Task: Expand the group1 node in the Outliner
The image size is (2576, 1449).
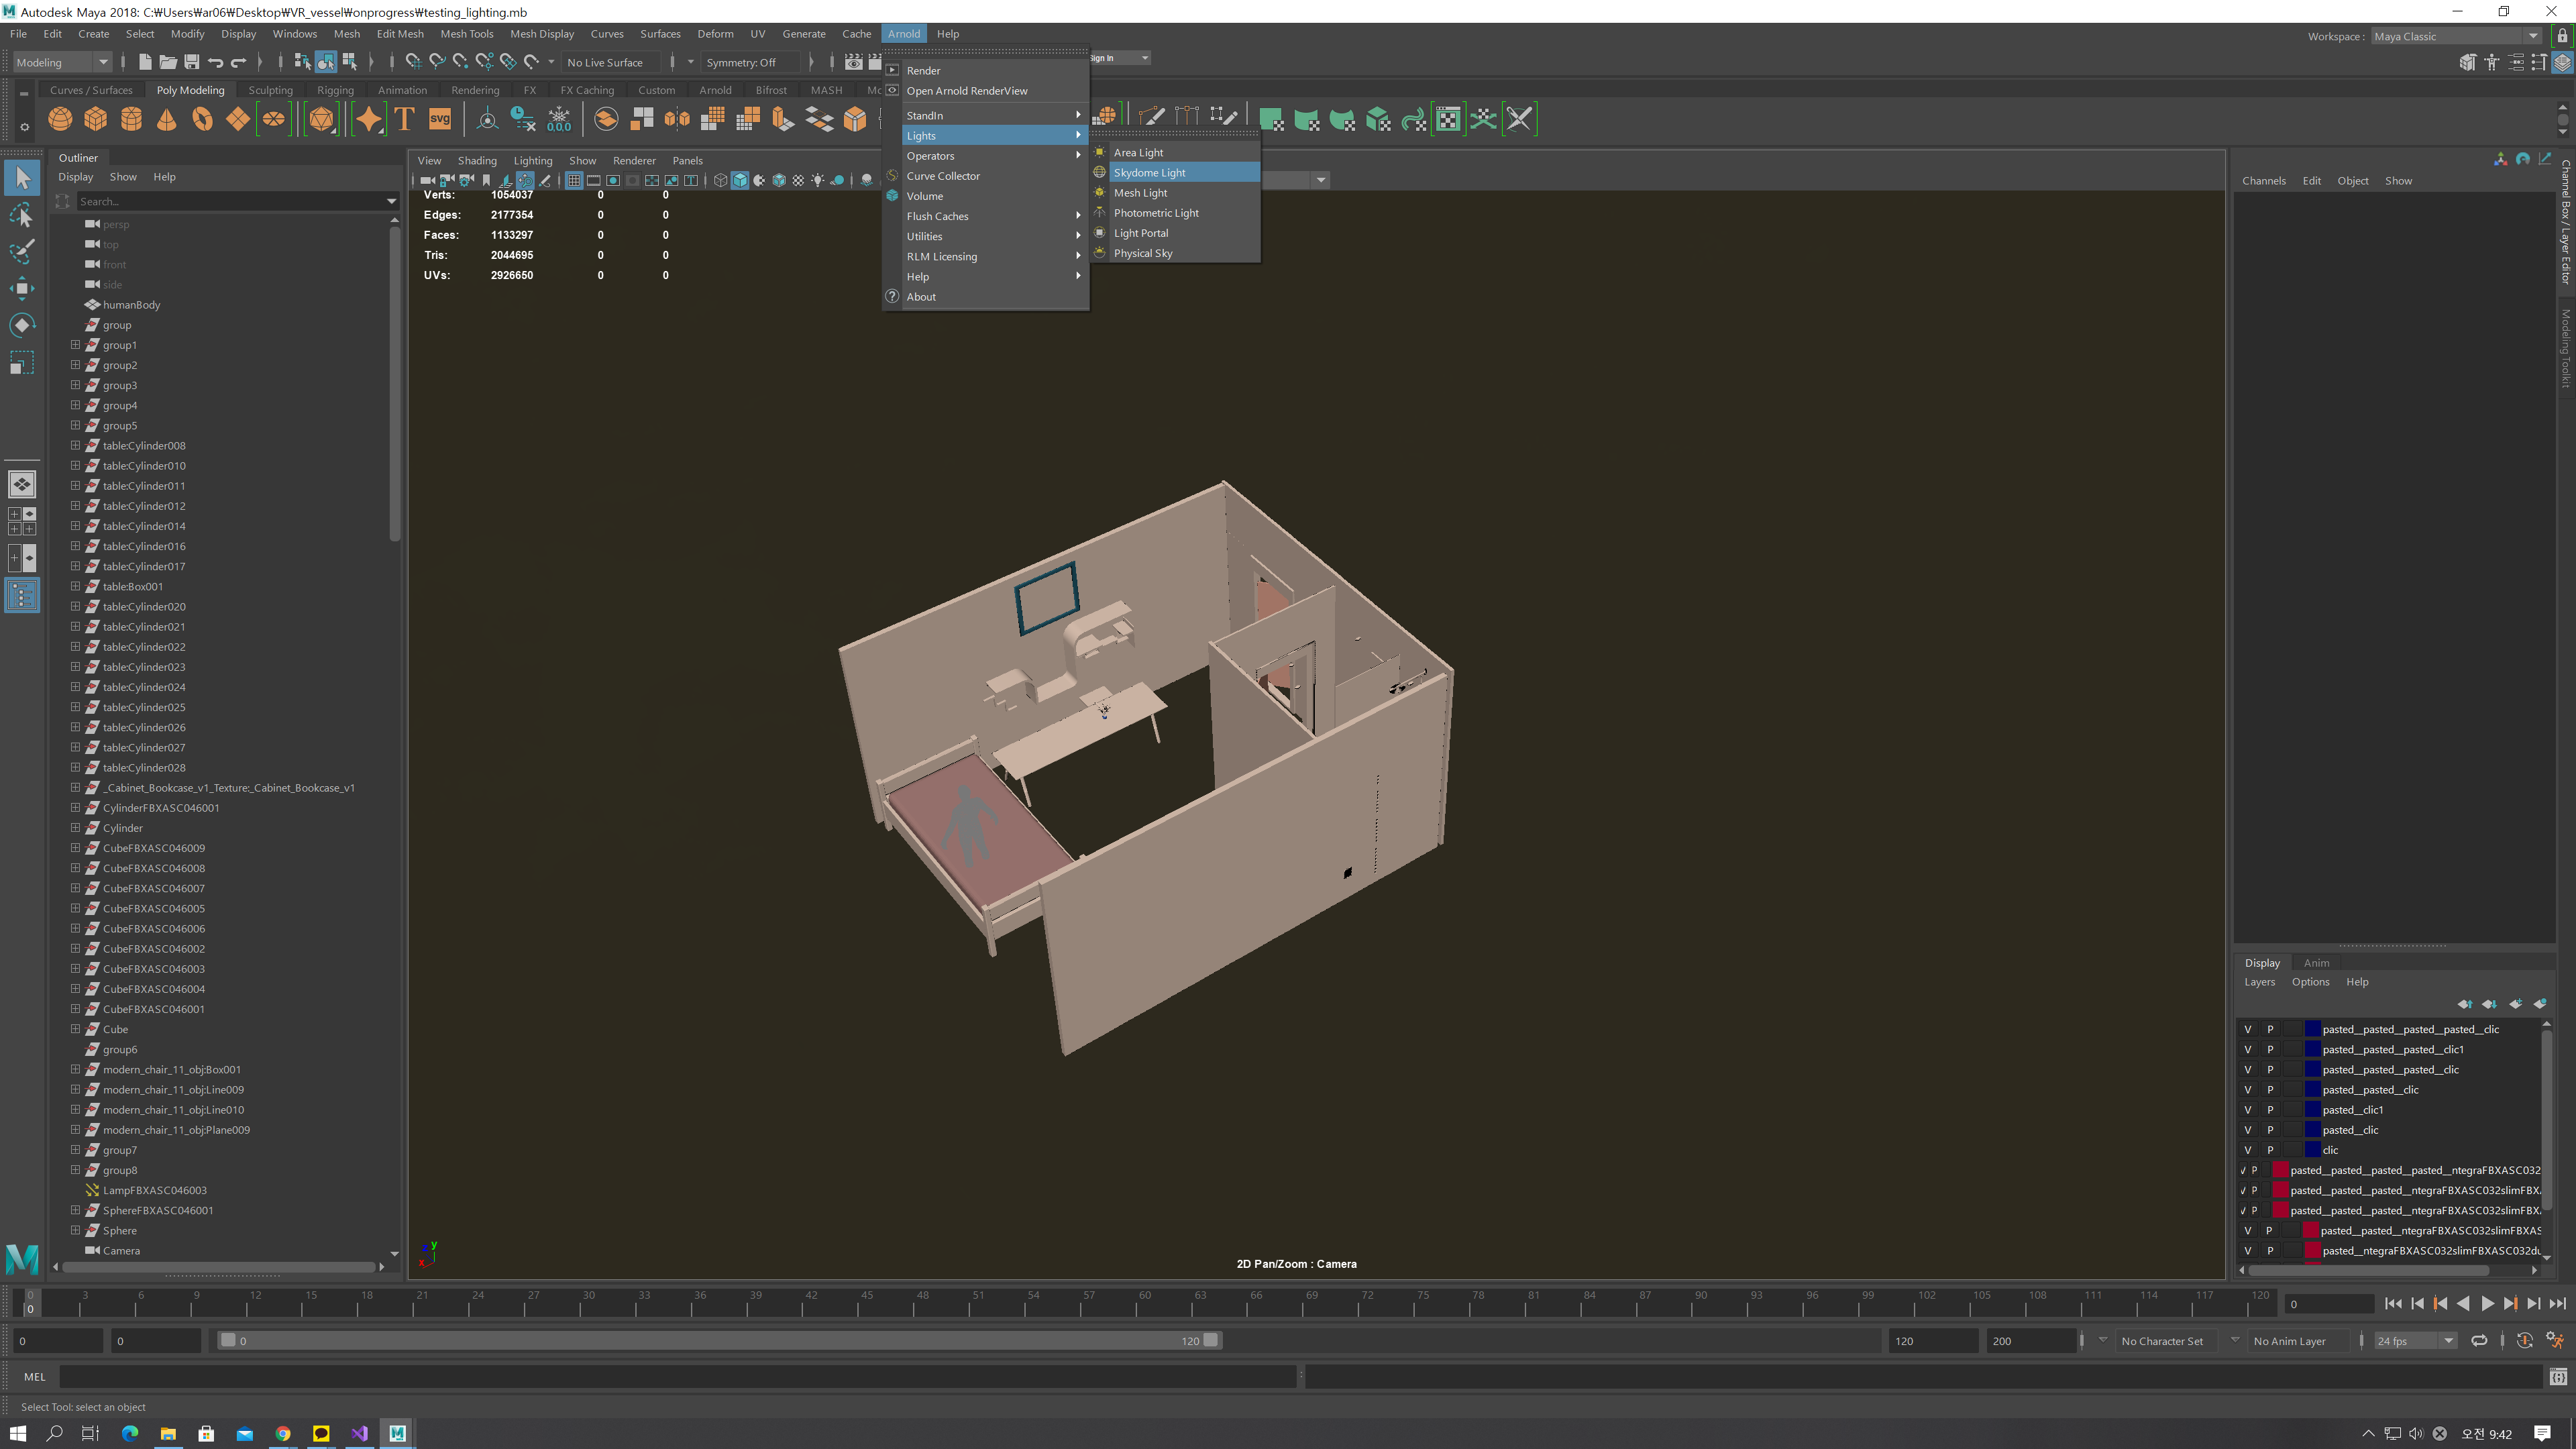Action: click(x=75, y=344)
